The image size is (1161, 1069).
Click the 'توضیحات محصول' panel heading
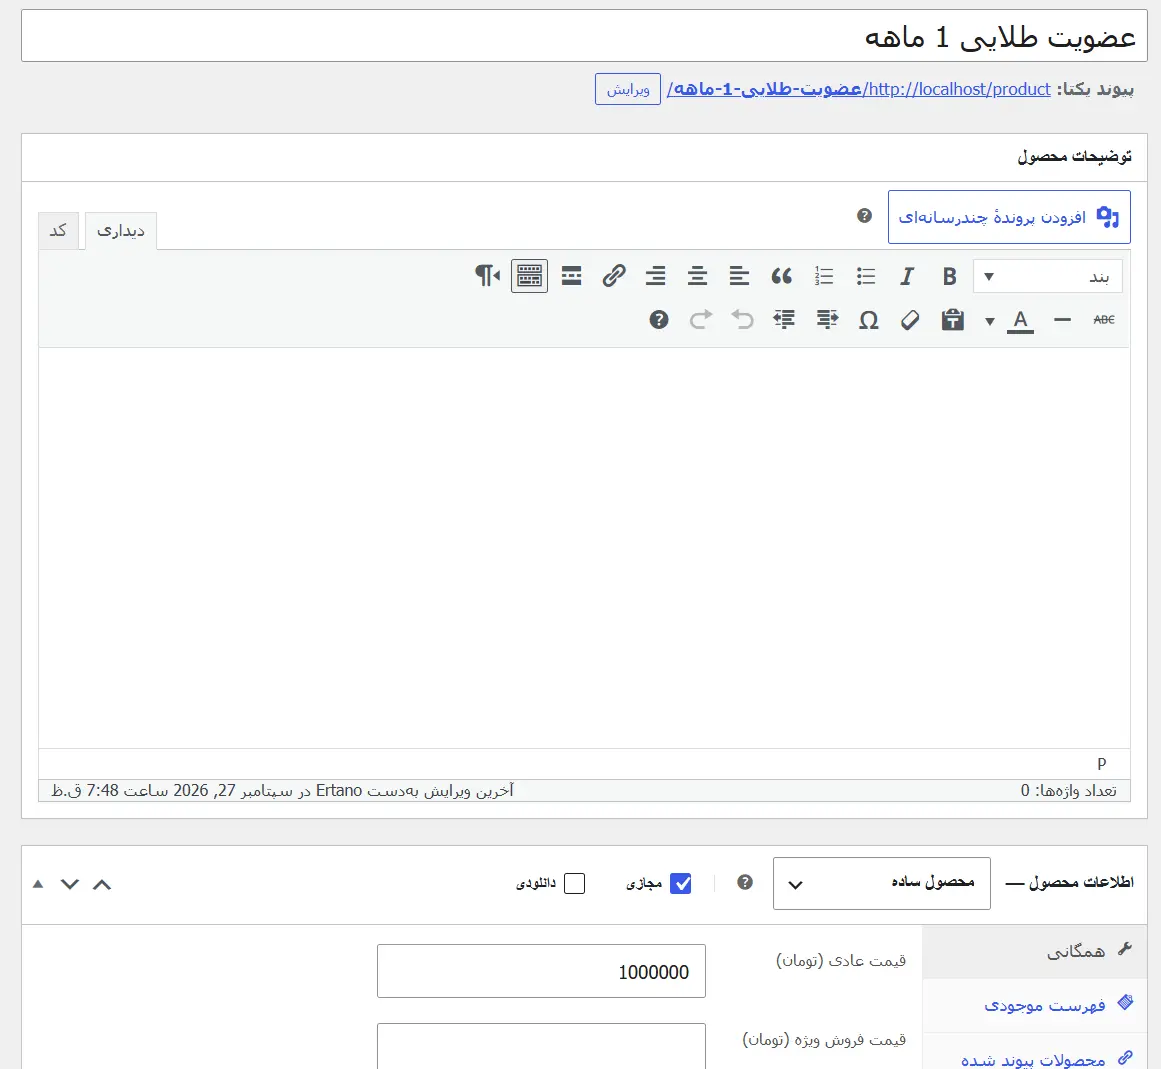[x=1074, y=156]
